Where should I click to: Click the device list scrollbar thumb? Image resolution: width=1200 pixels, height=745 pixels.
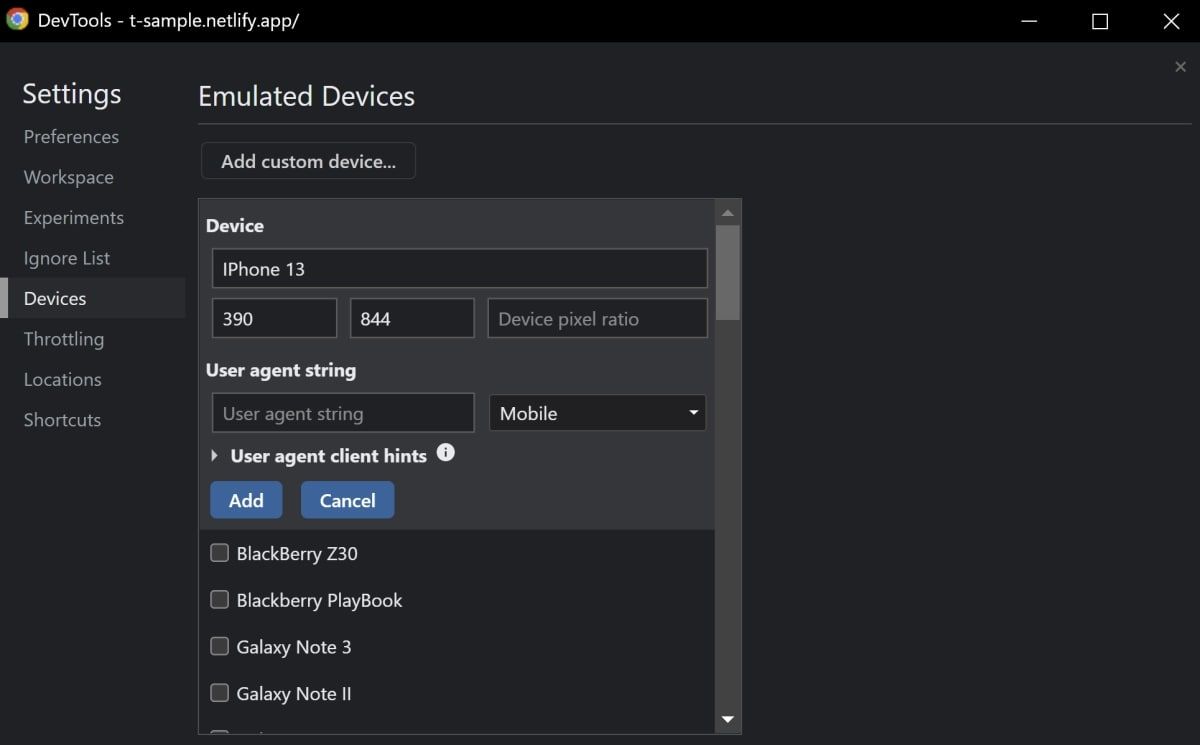(728, 272)
